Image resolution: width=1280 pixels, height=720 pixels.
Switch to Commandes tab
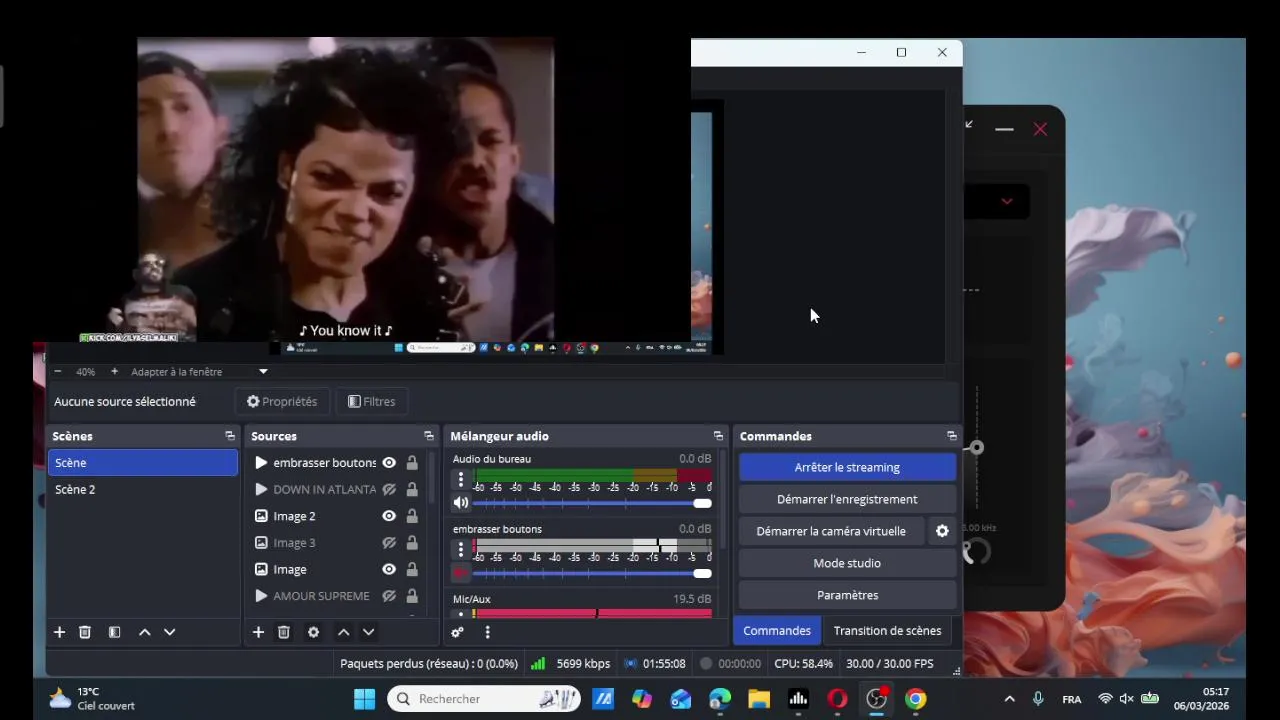pos(777,631)
